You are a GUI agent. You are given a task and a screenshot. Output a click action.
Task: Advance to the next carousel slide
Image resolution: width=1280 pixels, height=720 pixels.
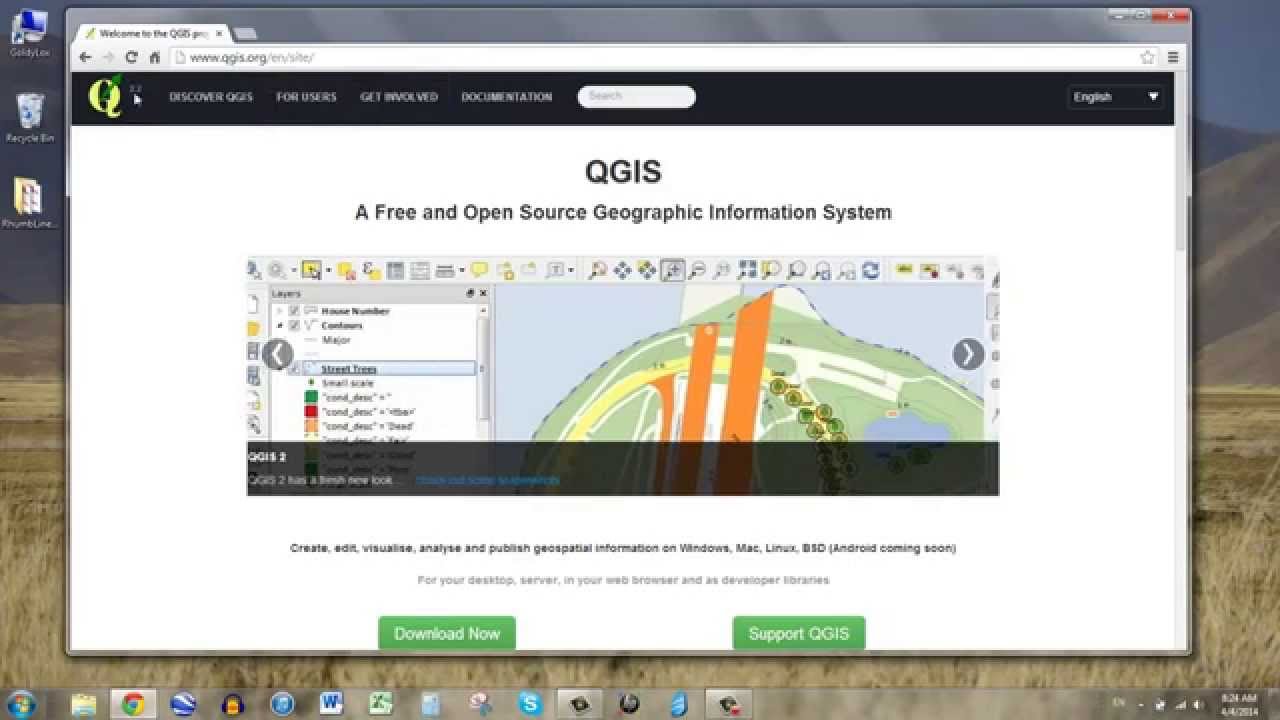(x=968, y=354)
